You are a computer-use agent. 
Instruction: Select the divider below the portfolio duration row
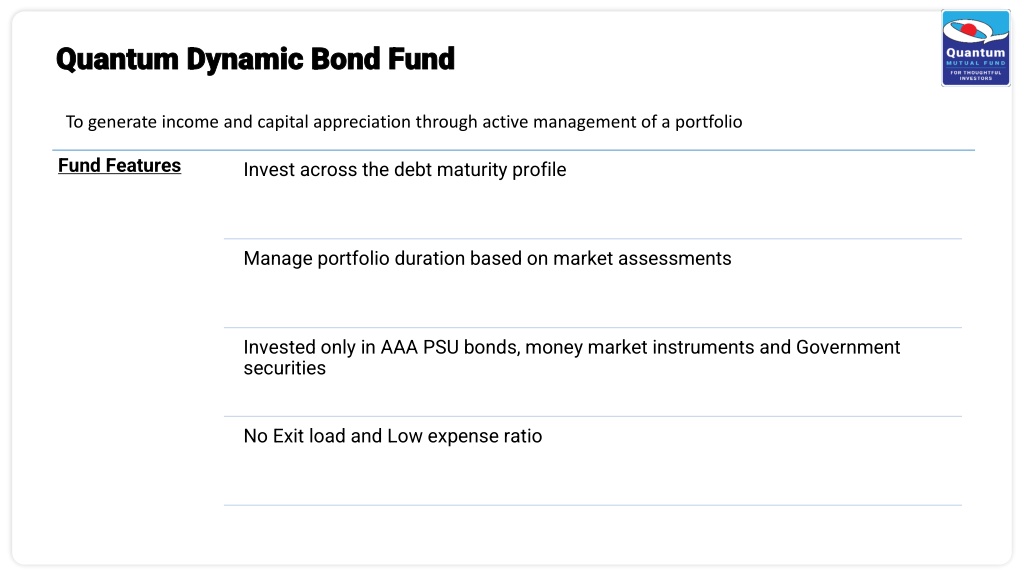593,327
